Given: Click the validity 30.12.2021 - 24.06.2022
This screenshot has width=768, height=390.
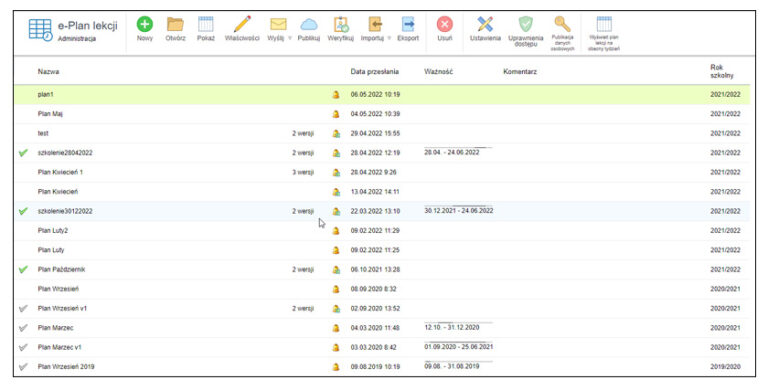Looking at the screenshot, I should point(458,211).
